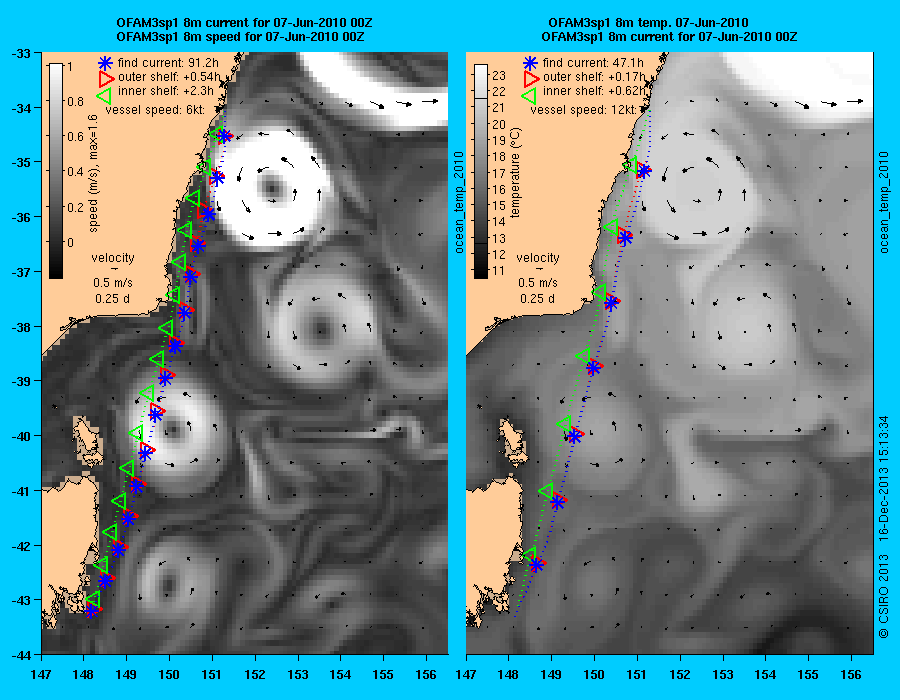Click 'ocean_temp_2010' label between the two maps
Viewport: 900px width, 700px height.
459,202
